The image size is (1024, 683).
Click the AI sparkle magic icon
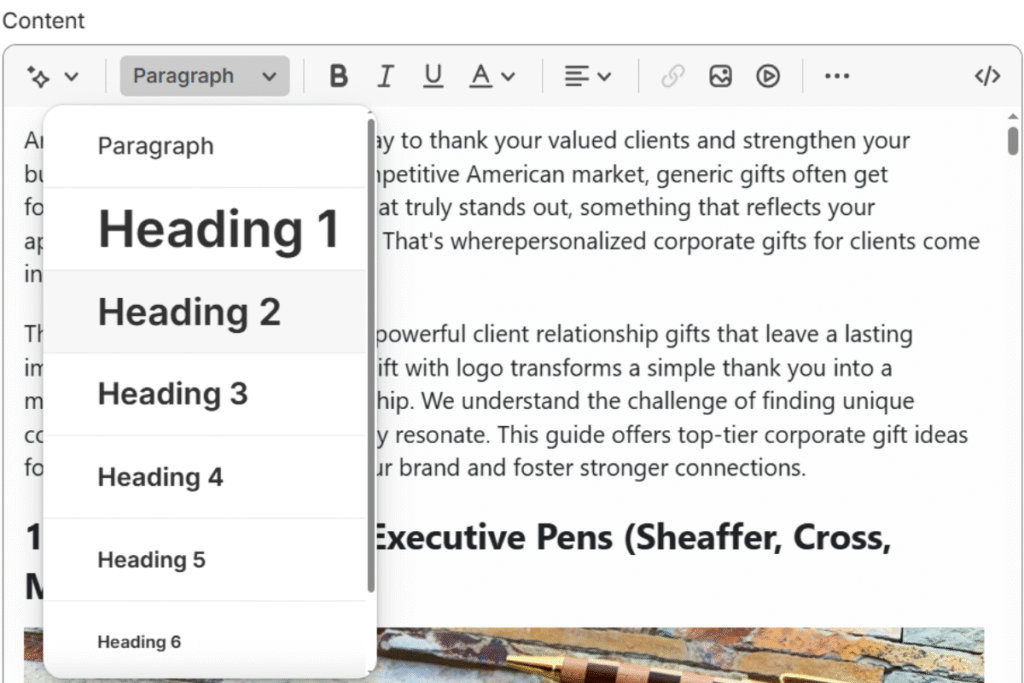point(39,76)
